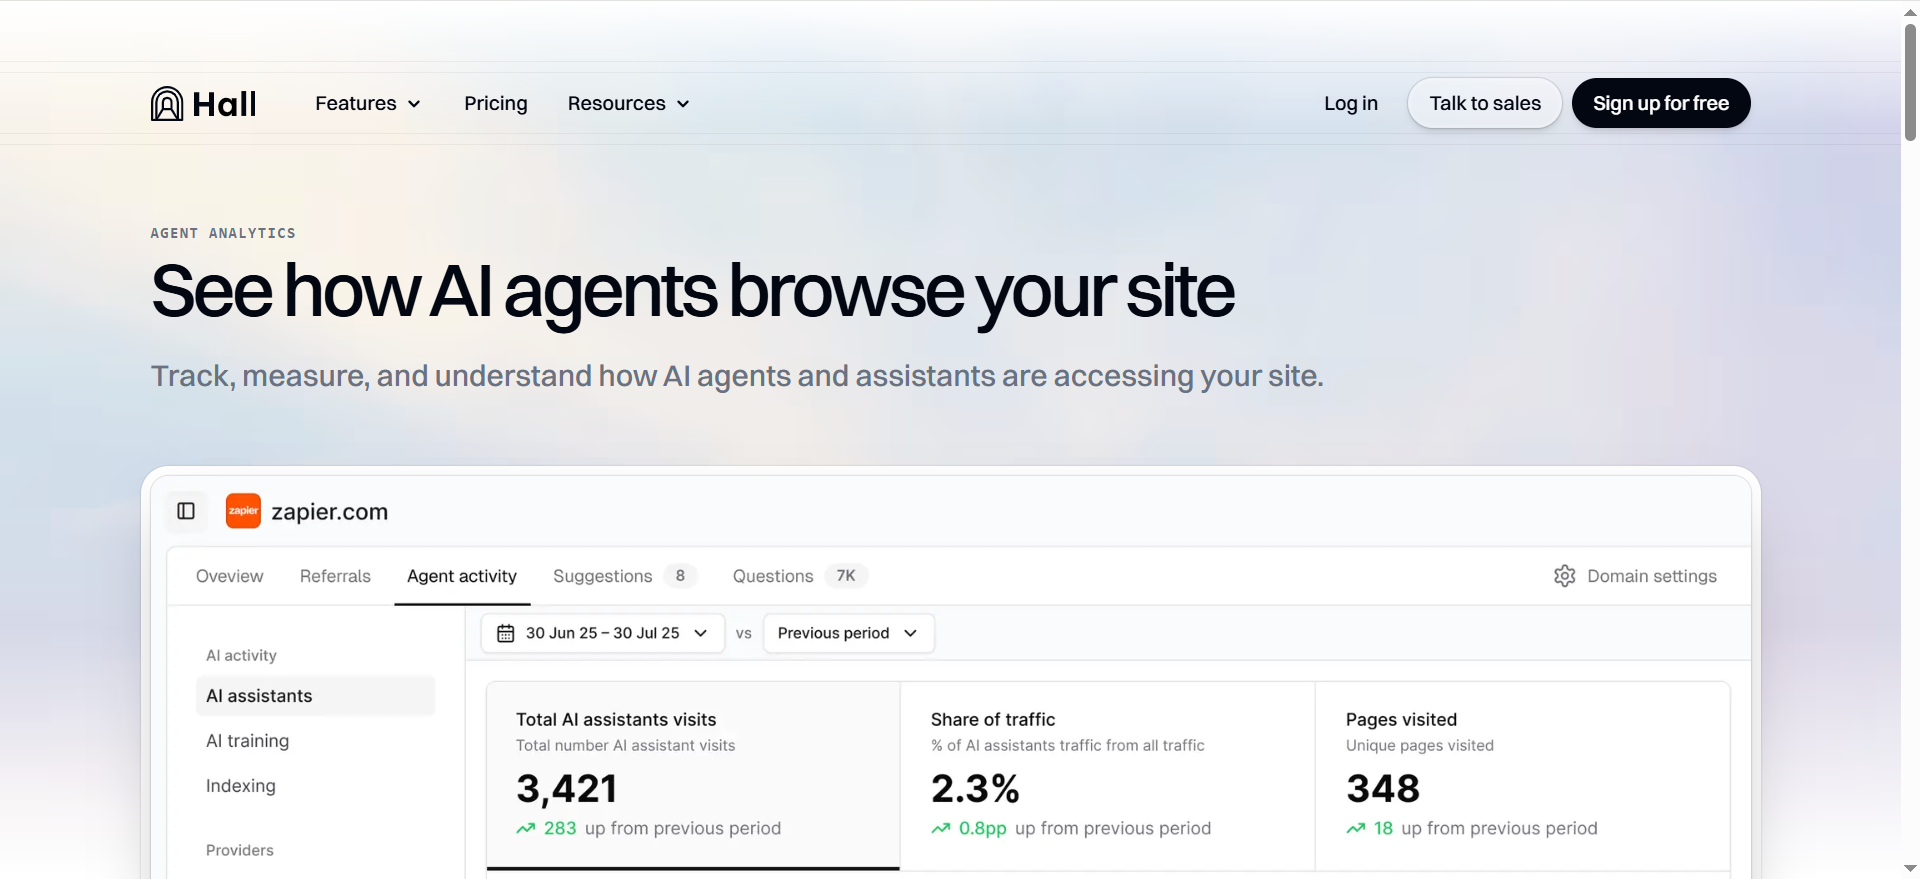Go to the Pricing page
The width and height of the screenshot is (1920, 879).
tap(496, 103)
